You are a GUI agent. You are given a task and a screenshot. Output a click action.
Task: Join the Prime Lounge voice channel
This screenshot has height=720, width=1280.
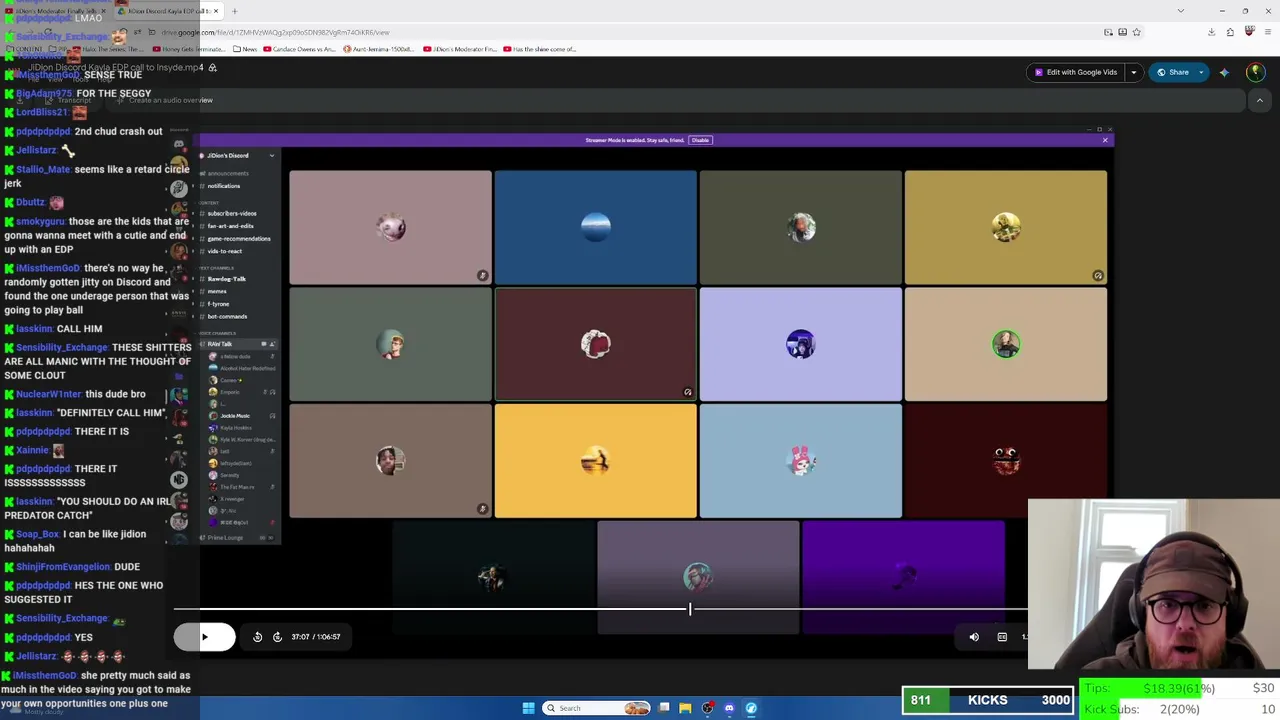225,538
